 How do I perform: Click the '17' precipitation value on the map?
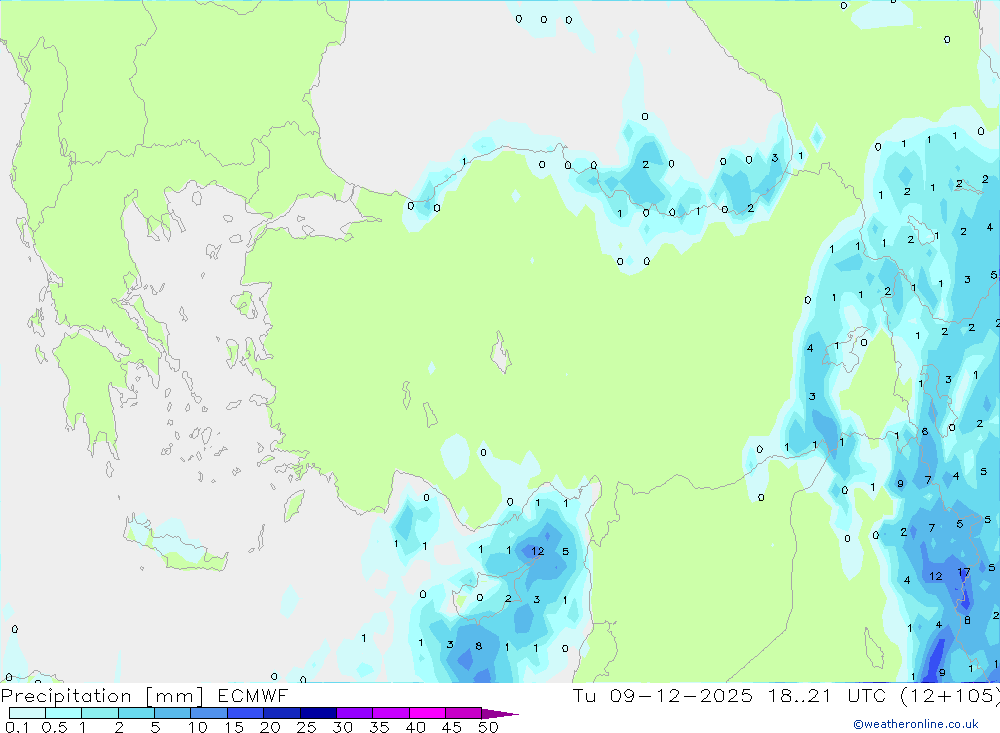click(x=964, y=572)
